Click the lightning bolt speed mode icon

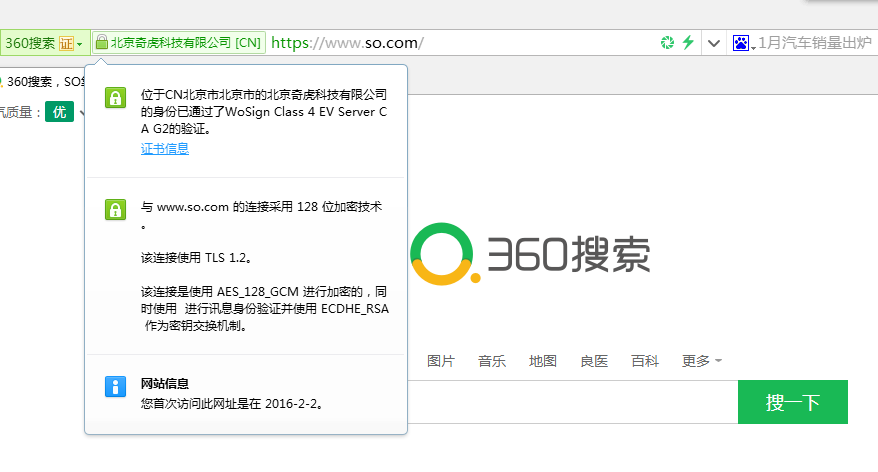pyautogui.click(x=688, y=43)
